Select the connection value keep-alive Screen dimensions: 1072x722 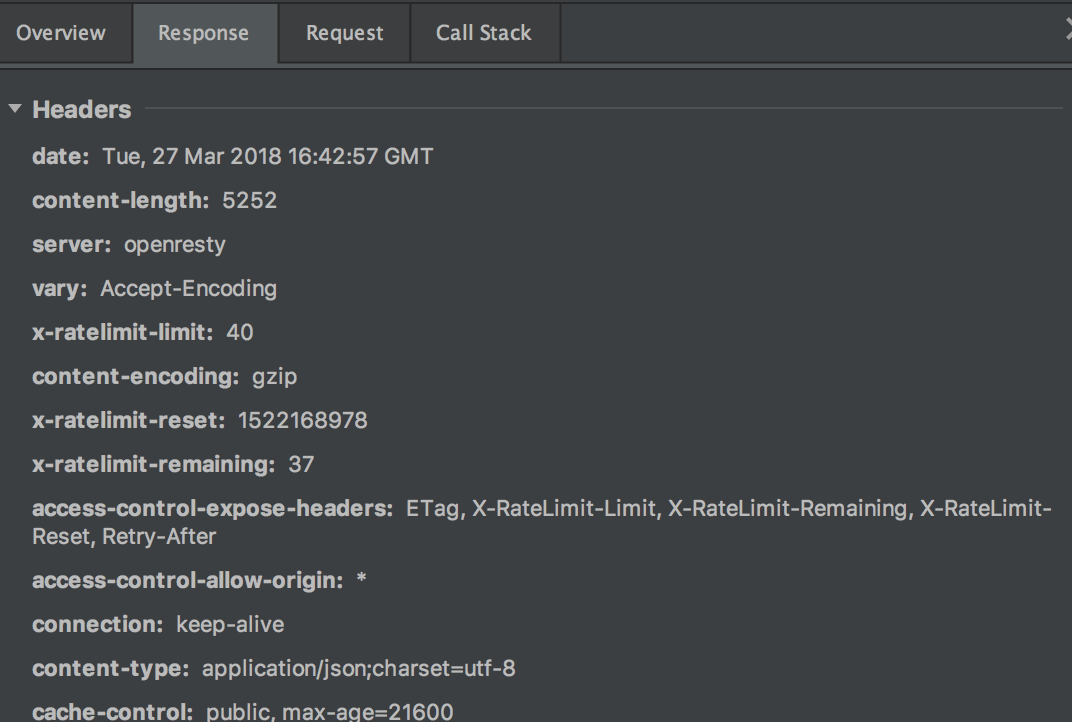pos(230,625)
